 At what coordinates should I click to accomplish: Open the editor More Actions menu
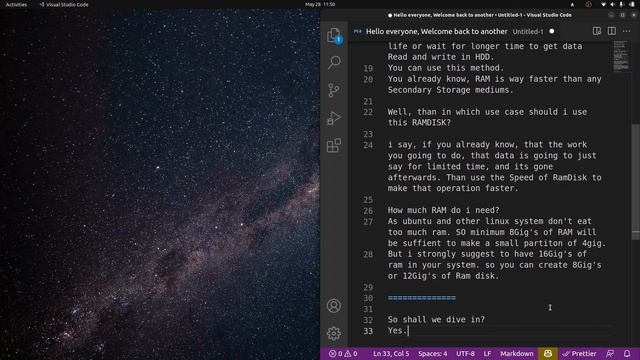(627, 31)
